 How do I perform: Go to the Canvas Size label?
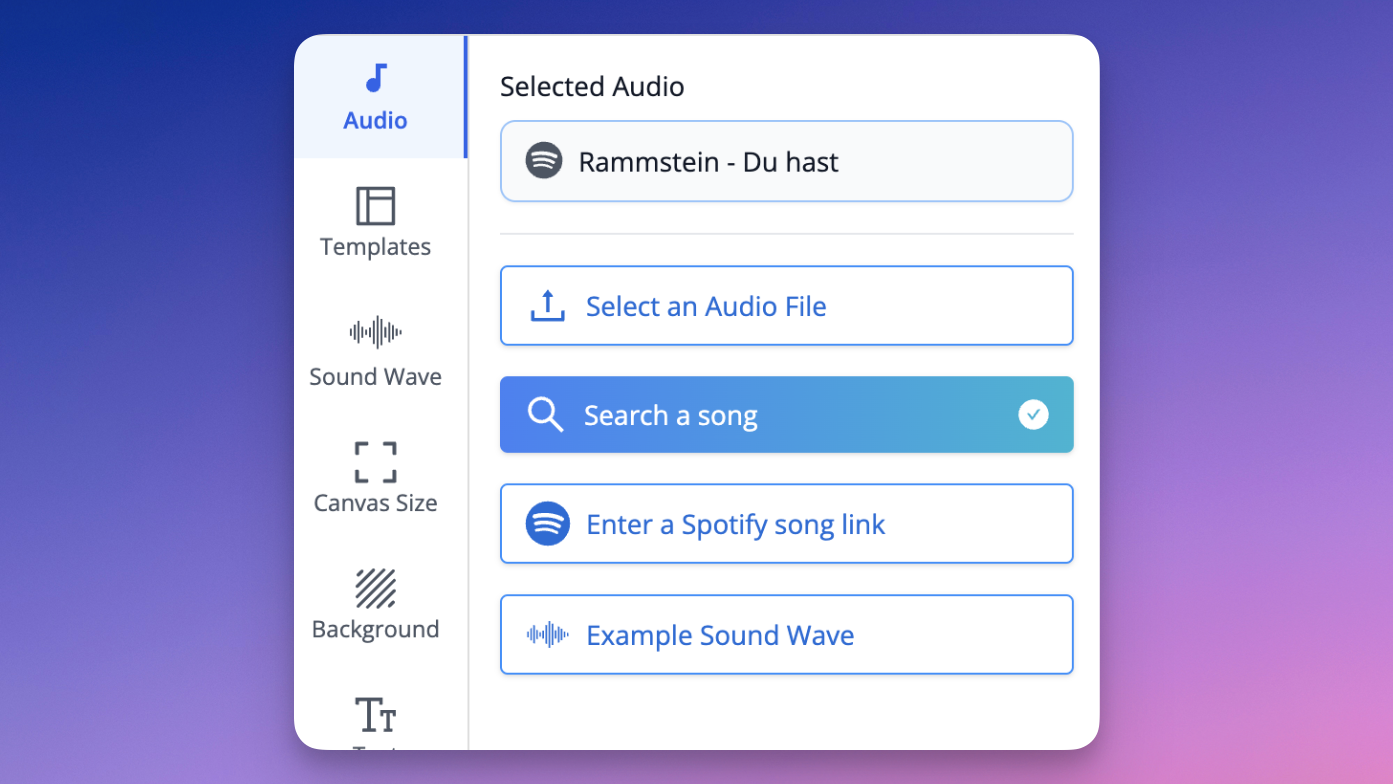tap(376, 503)
